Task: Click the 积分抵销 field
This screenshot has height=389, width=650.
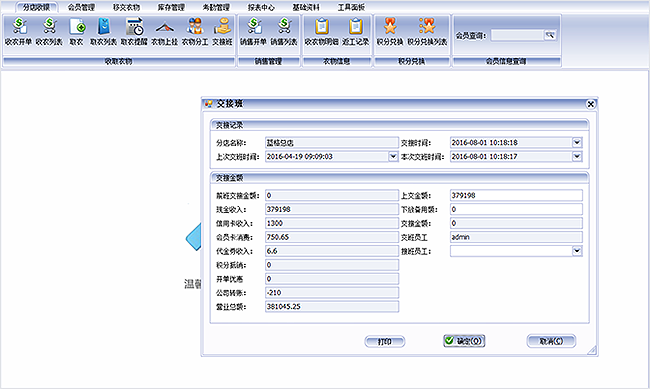Action: 332,265
